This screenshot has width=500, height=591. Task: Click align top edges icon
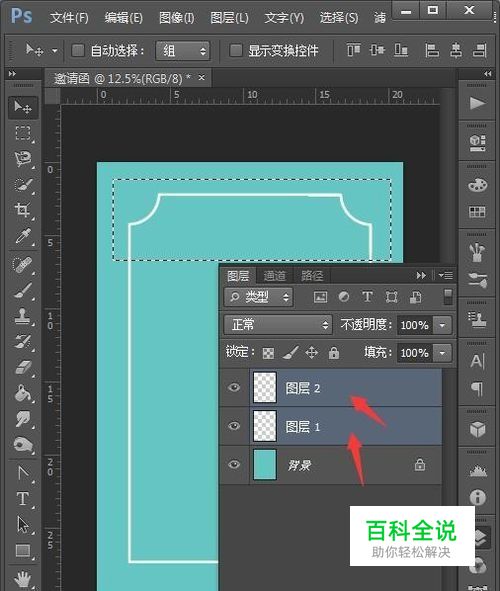pyautogui.click(x=353, y=50)
